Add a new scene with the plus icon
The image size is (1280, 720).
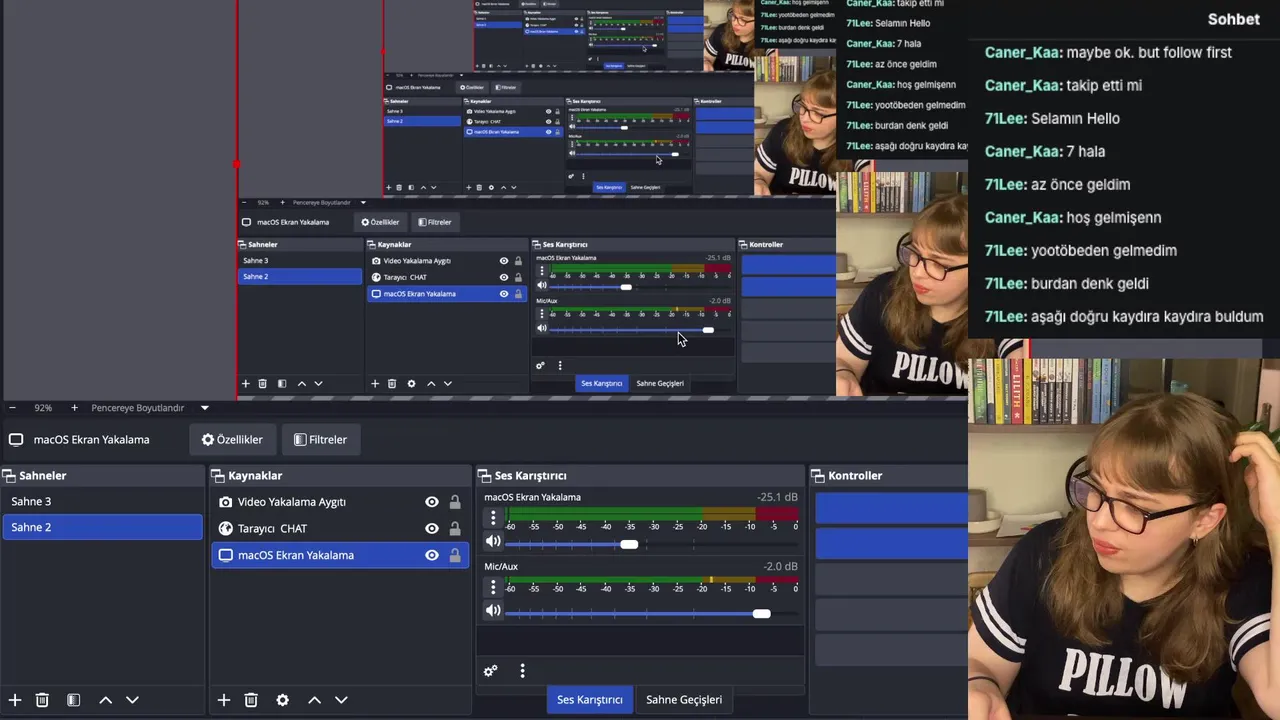click(x=15, y=700)
